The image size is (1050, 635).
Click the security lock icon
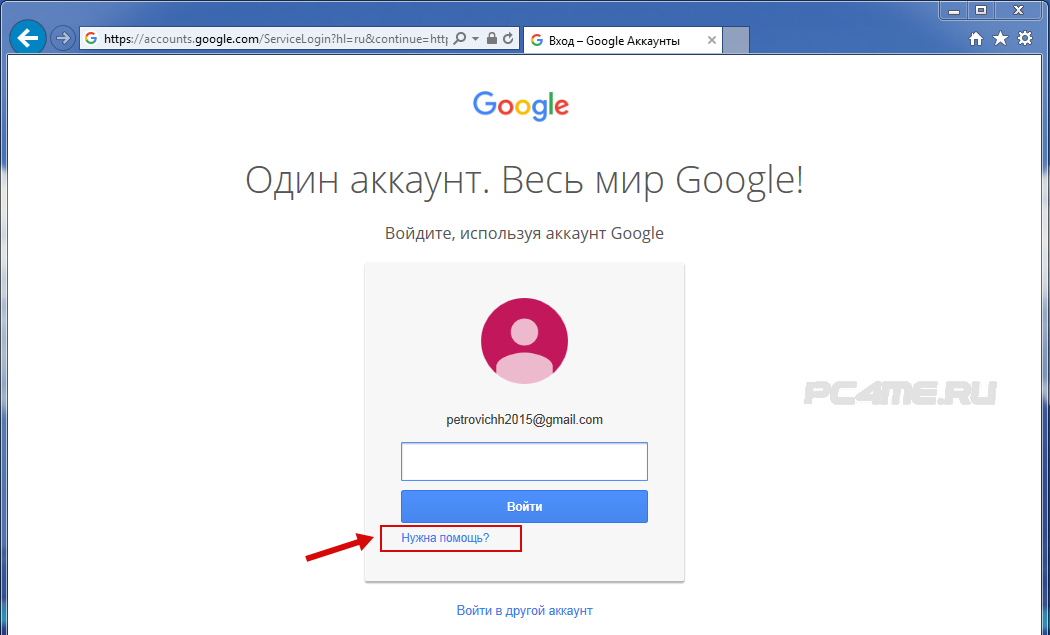tap(492, 39)
